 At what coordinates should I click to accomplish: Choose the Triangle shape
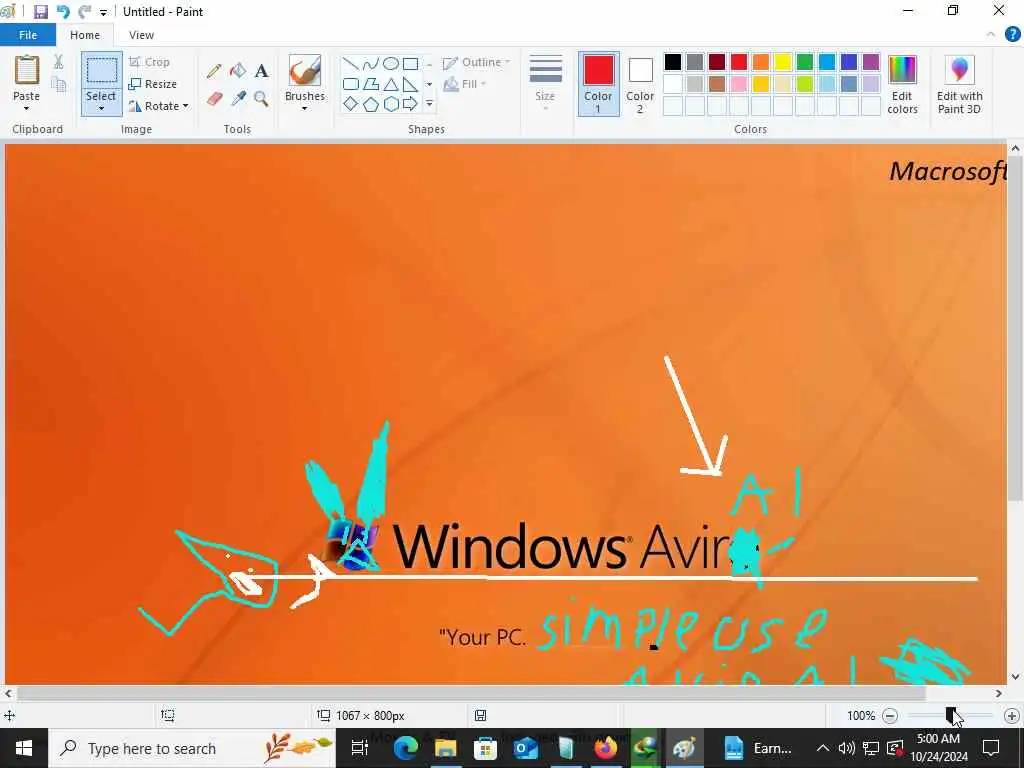(x=391, y=84)
